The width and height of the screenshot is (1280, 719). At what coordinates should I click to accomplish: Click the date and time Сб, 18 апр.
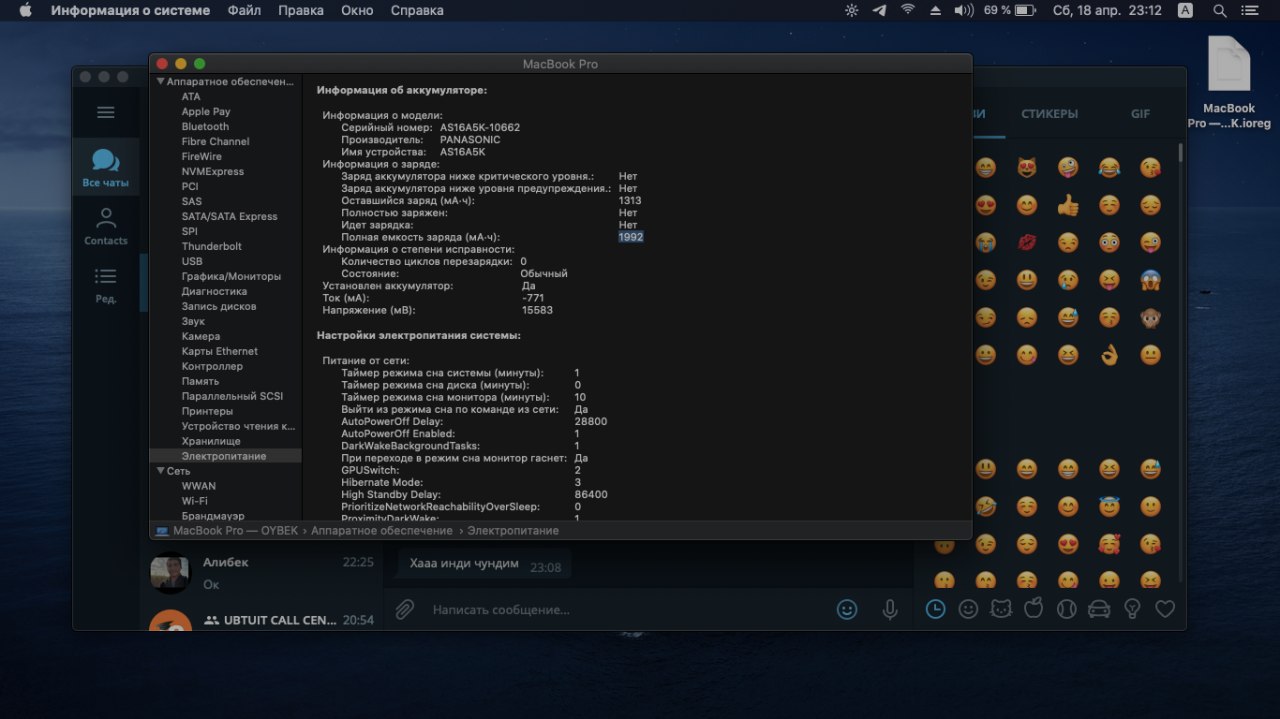pyautogui.click(x=1107, y=10)
